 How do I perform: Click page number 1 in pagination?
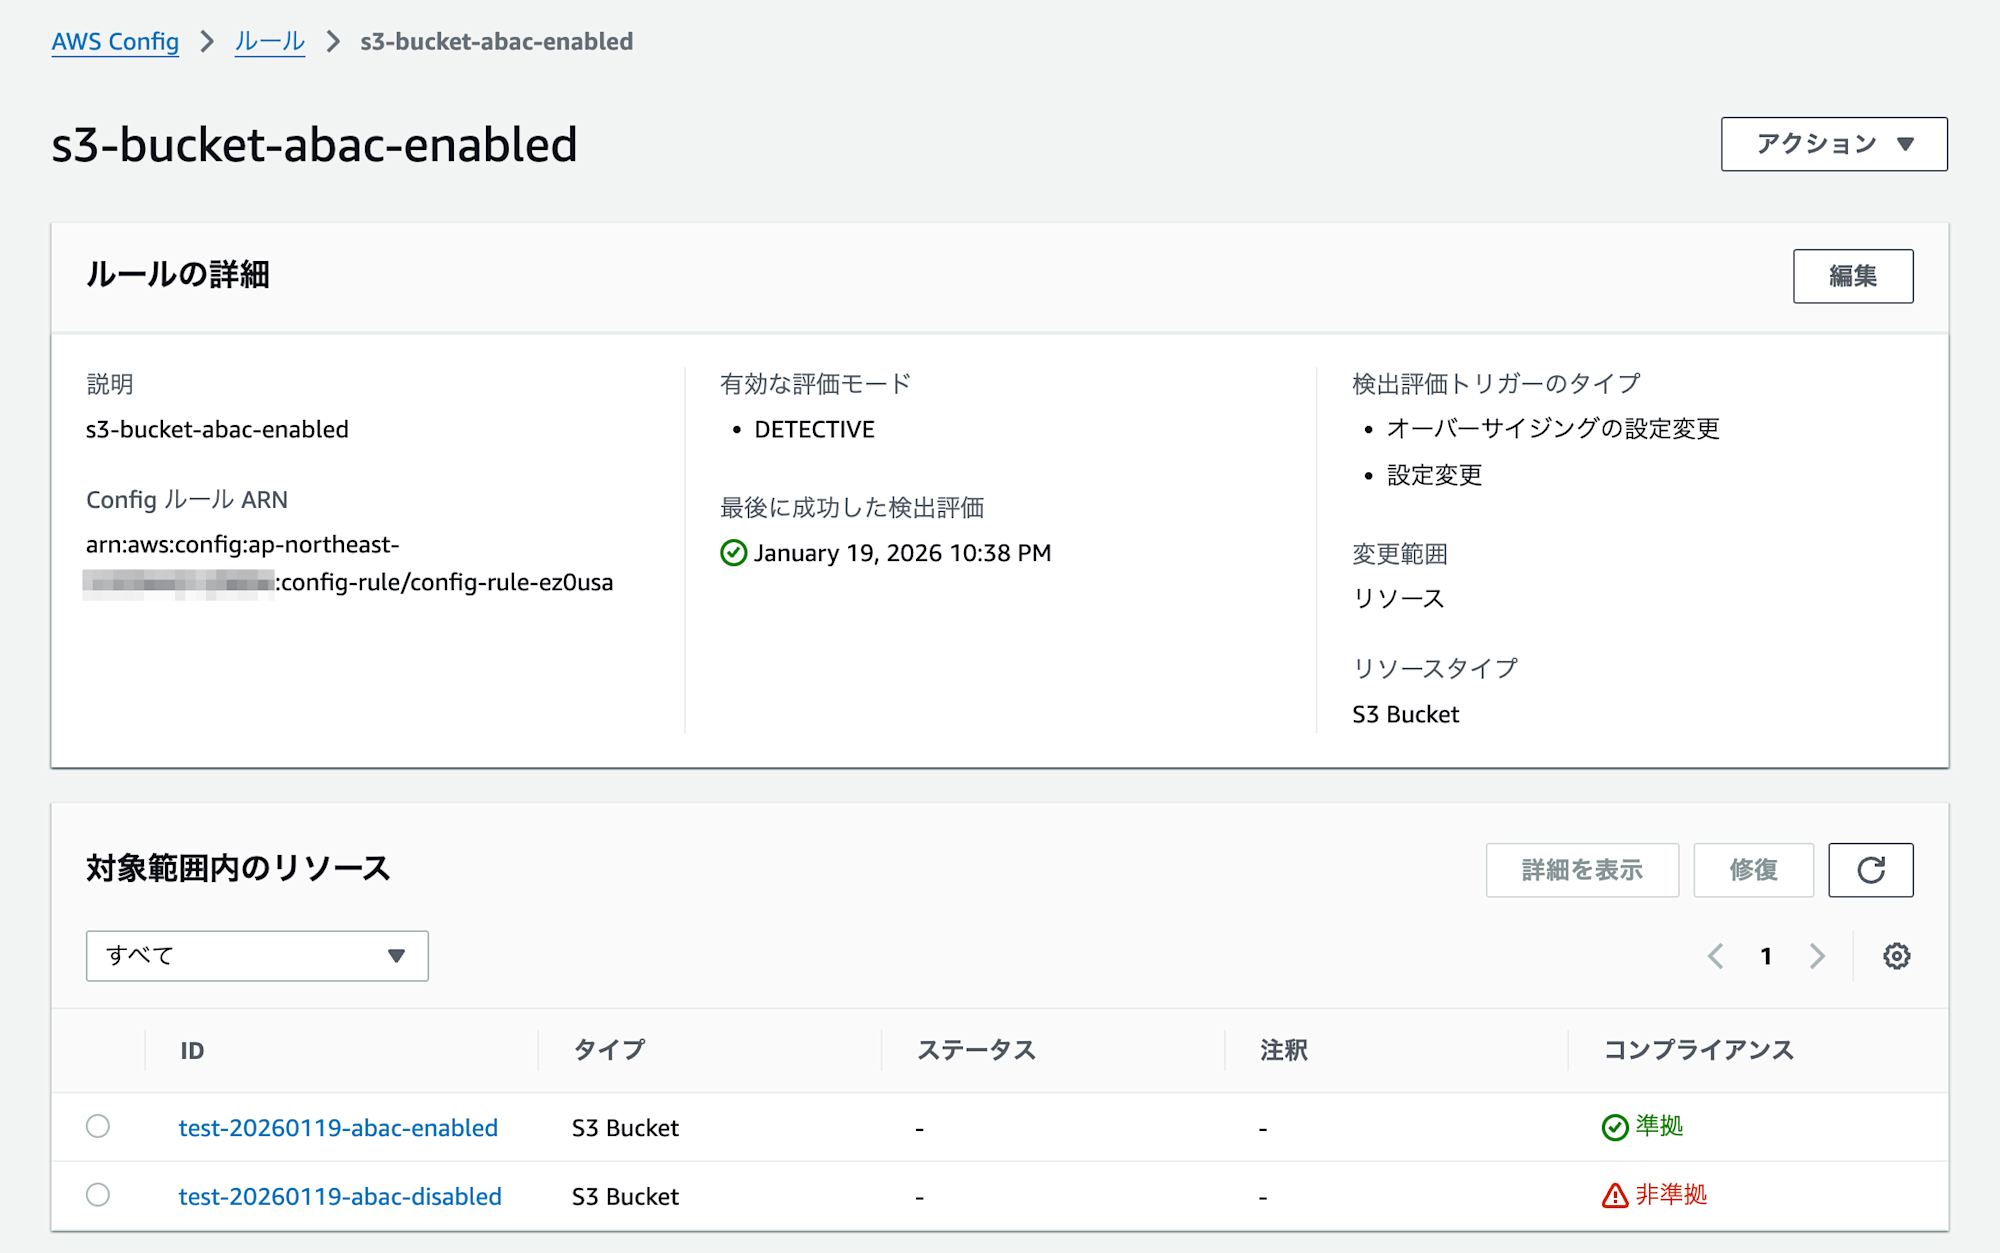(x=1766, y=956)
